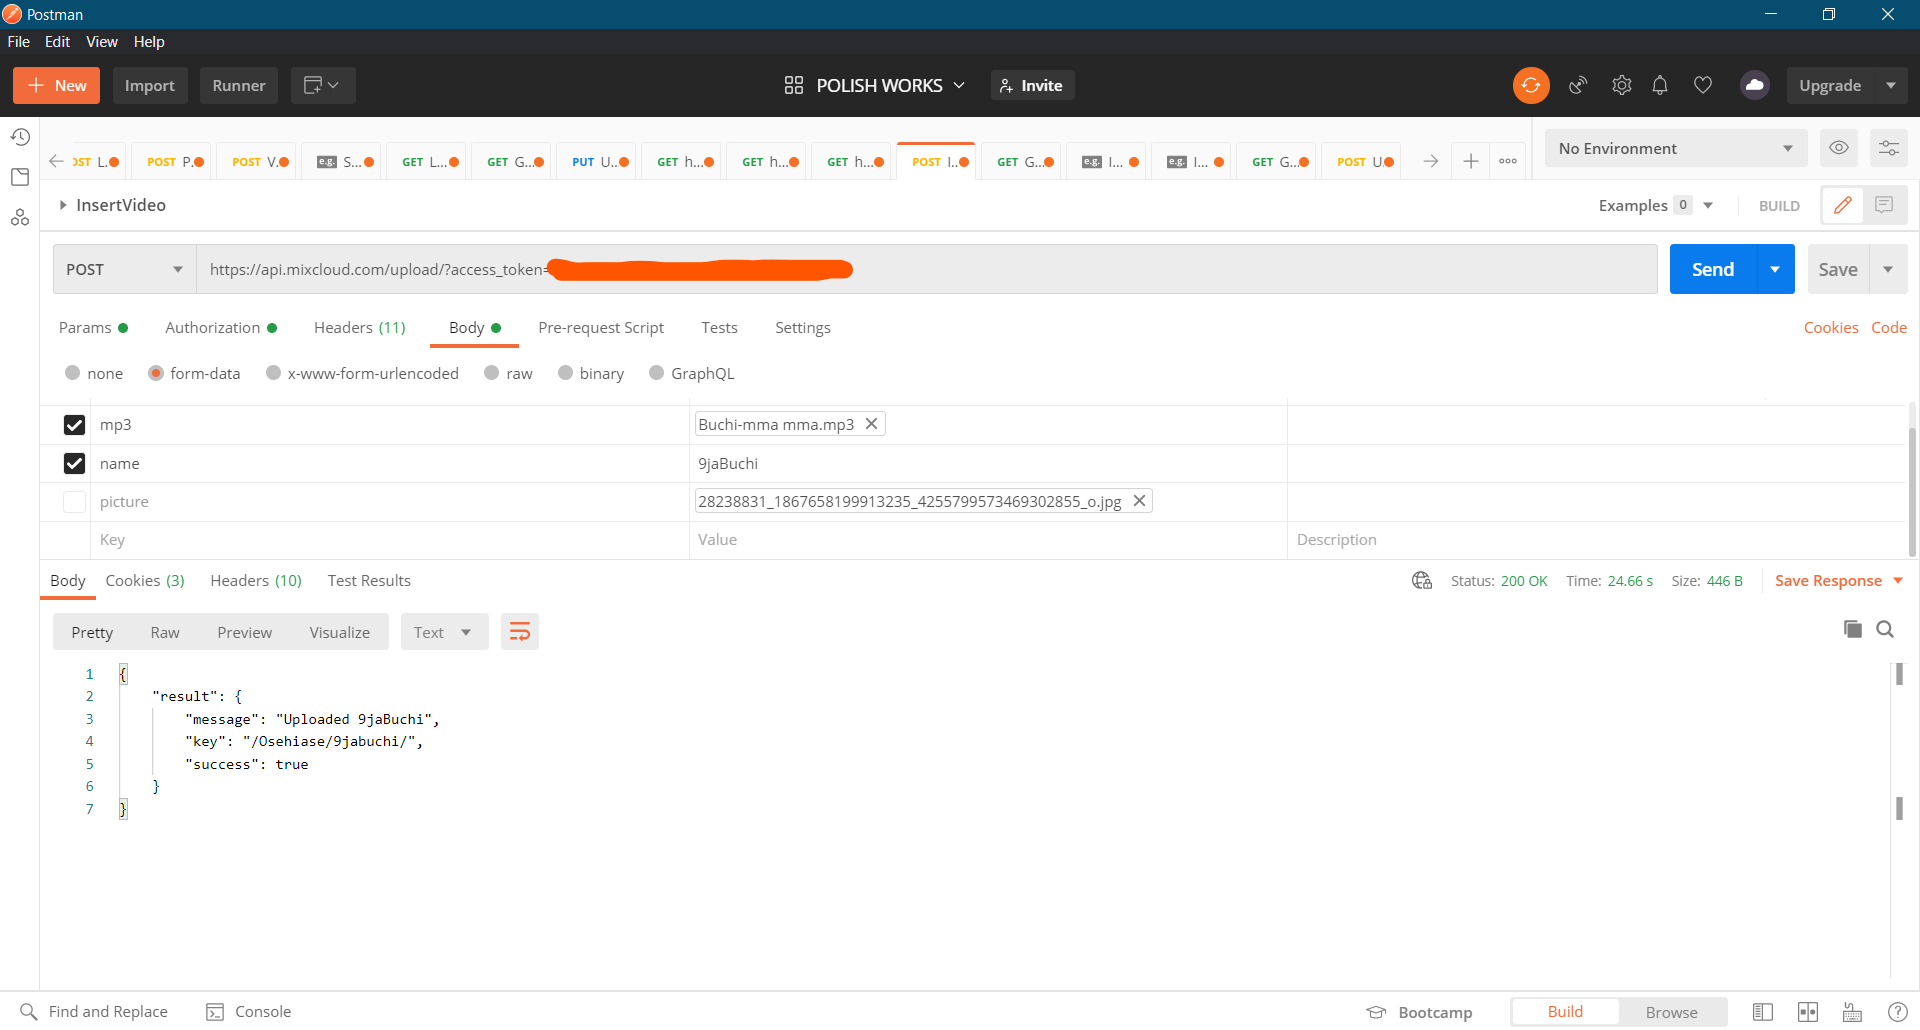Viewport: 1920px width, 1030px height.
Task: Click the network globe icon near Status
Action: [x=1422, y=581]
